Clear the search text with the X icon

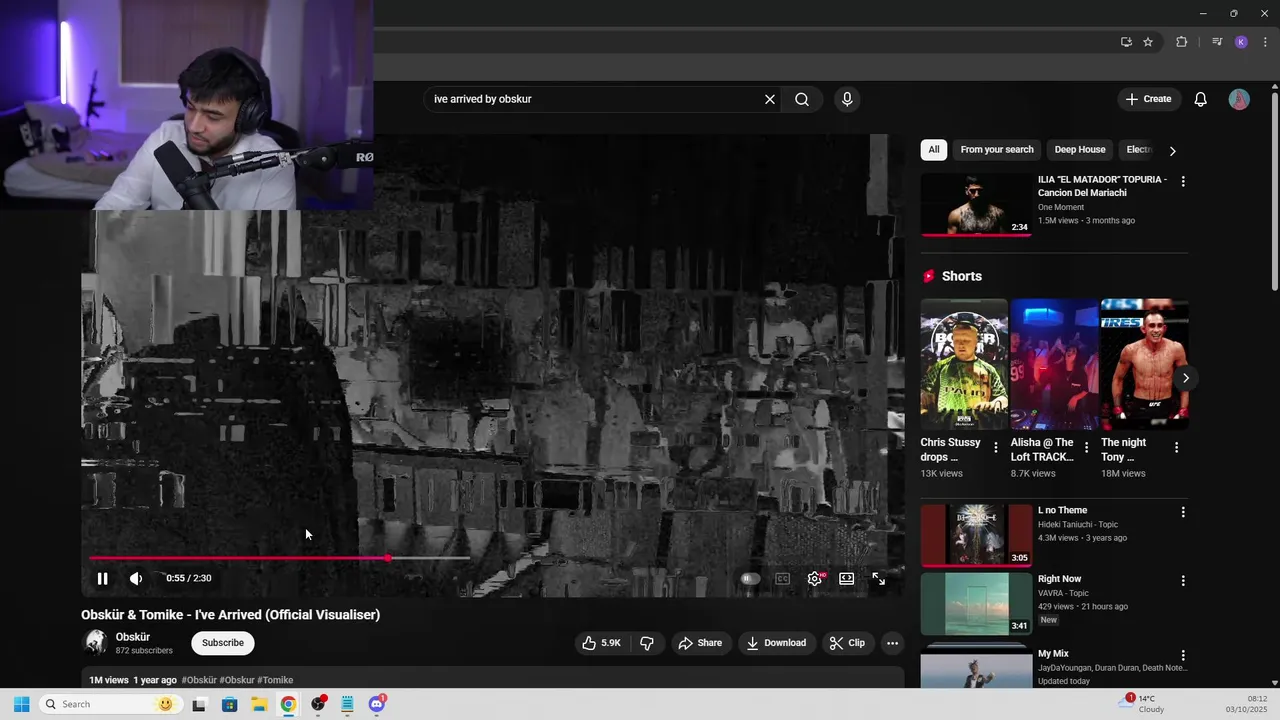[x=770, y=99]
